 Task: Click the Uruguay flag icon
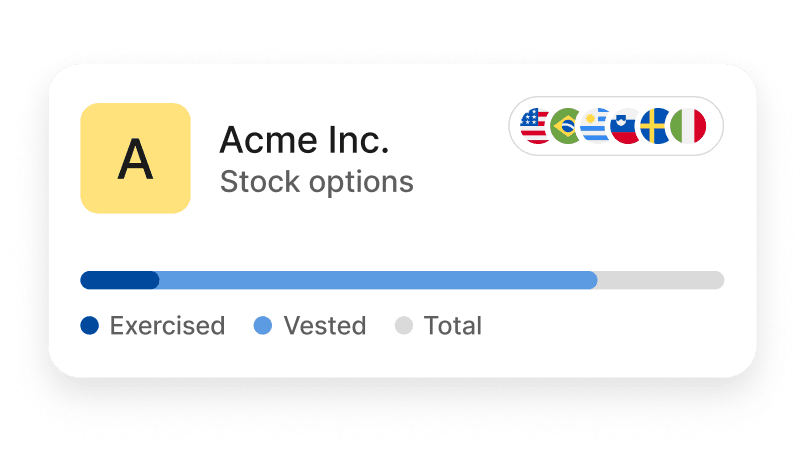595,126
